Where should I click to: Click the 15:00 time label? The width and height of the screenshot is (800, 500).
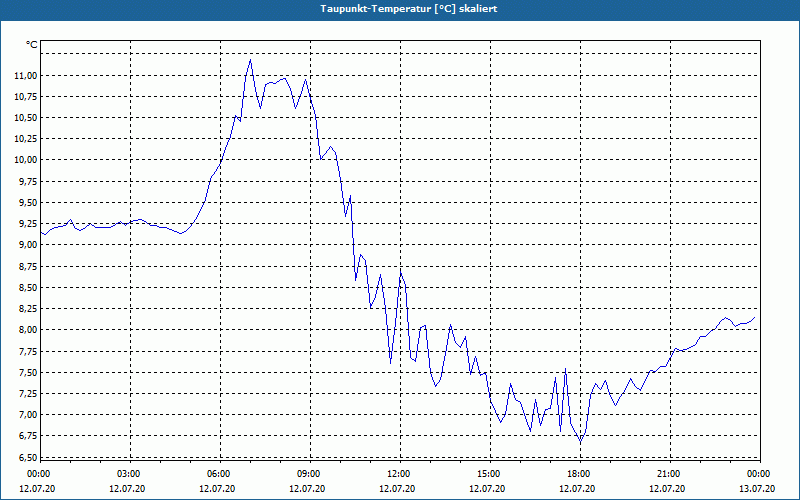(490, 474)
